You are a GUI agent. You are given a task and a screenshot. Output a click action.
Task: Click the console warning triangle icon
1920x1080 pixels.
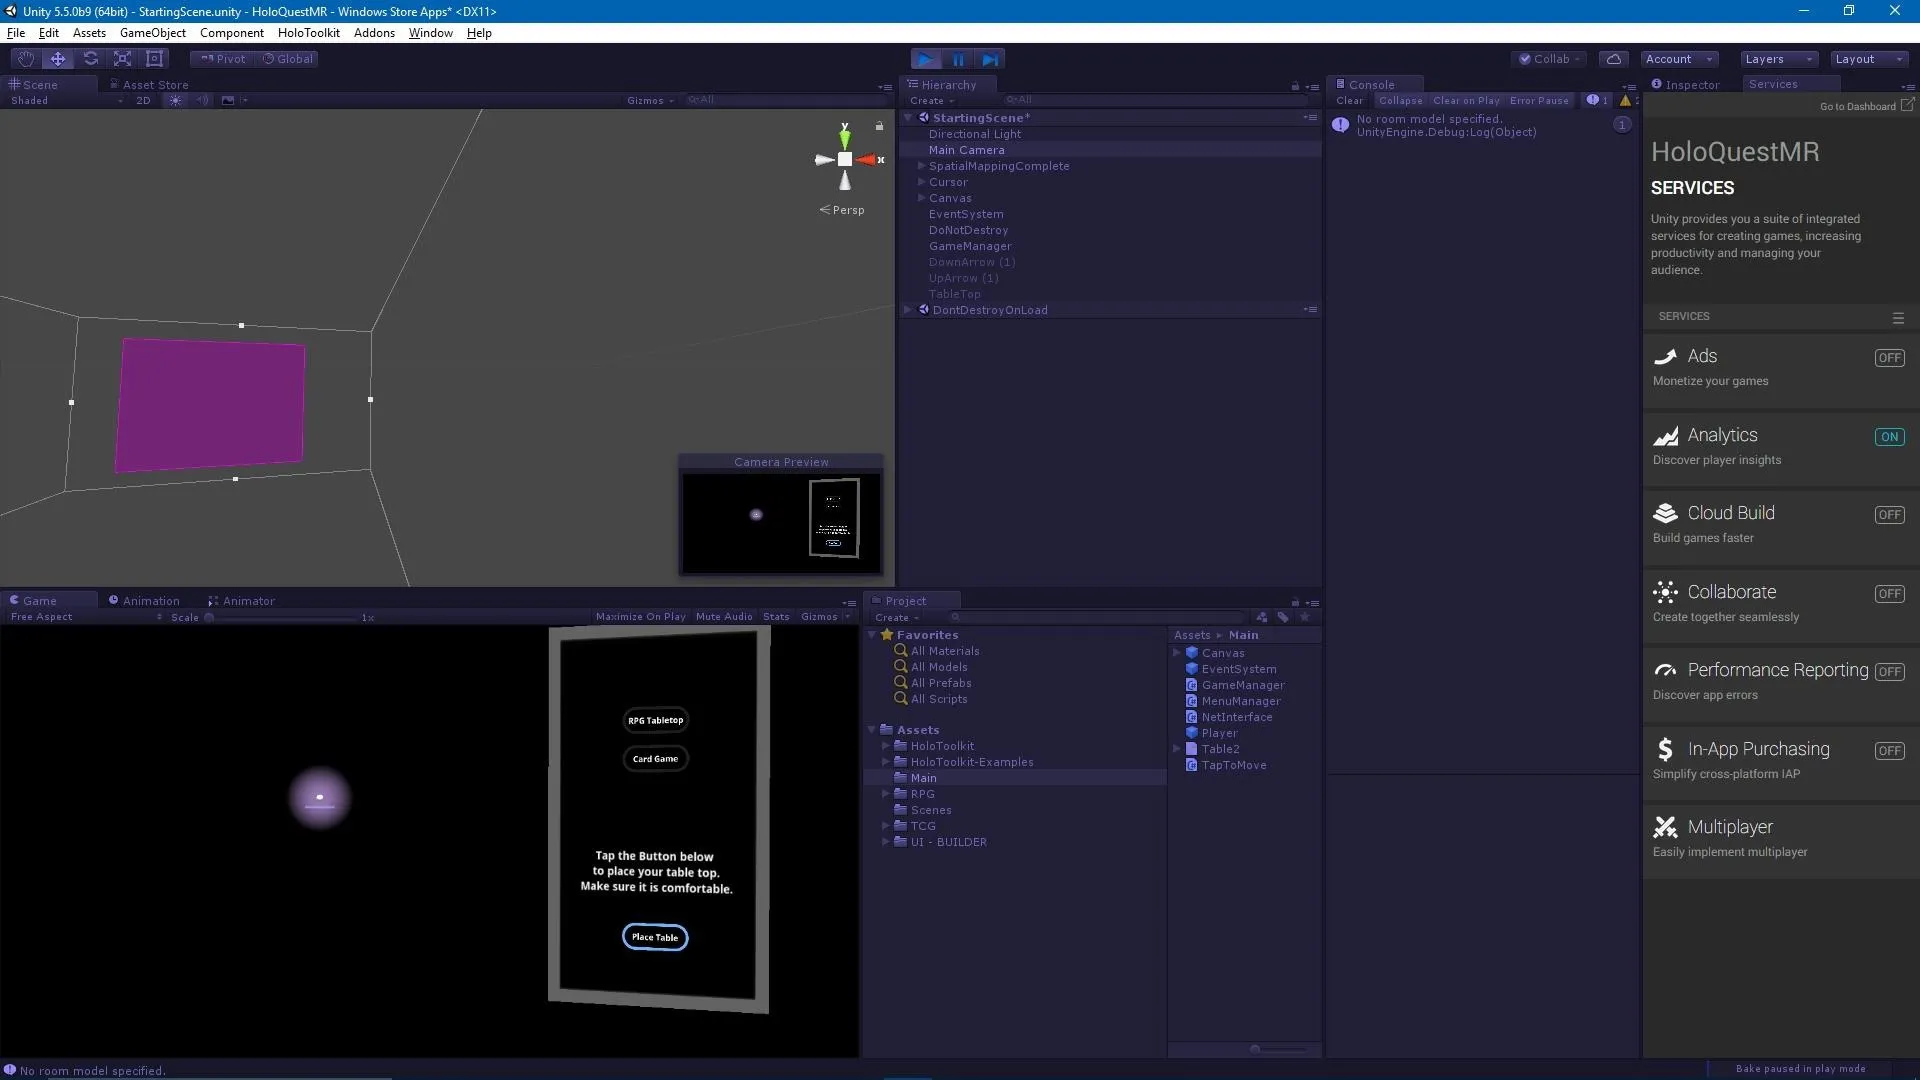(x=1625, y=100)
